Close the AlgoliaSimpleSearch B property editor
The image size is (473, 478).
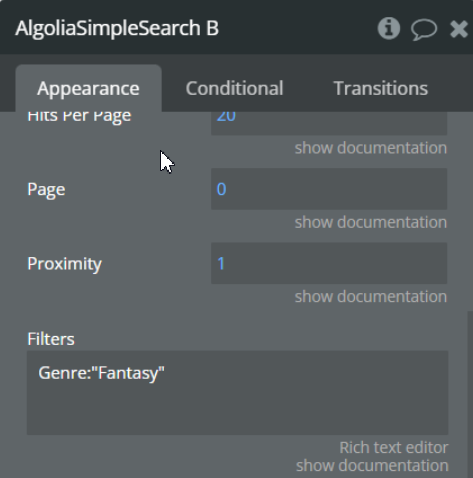459,29
